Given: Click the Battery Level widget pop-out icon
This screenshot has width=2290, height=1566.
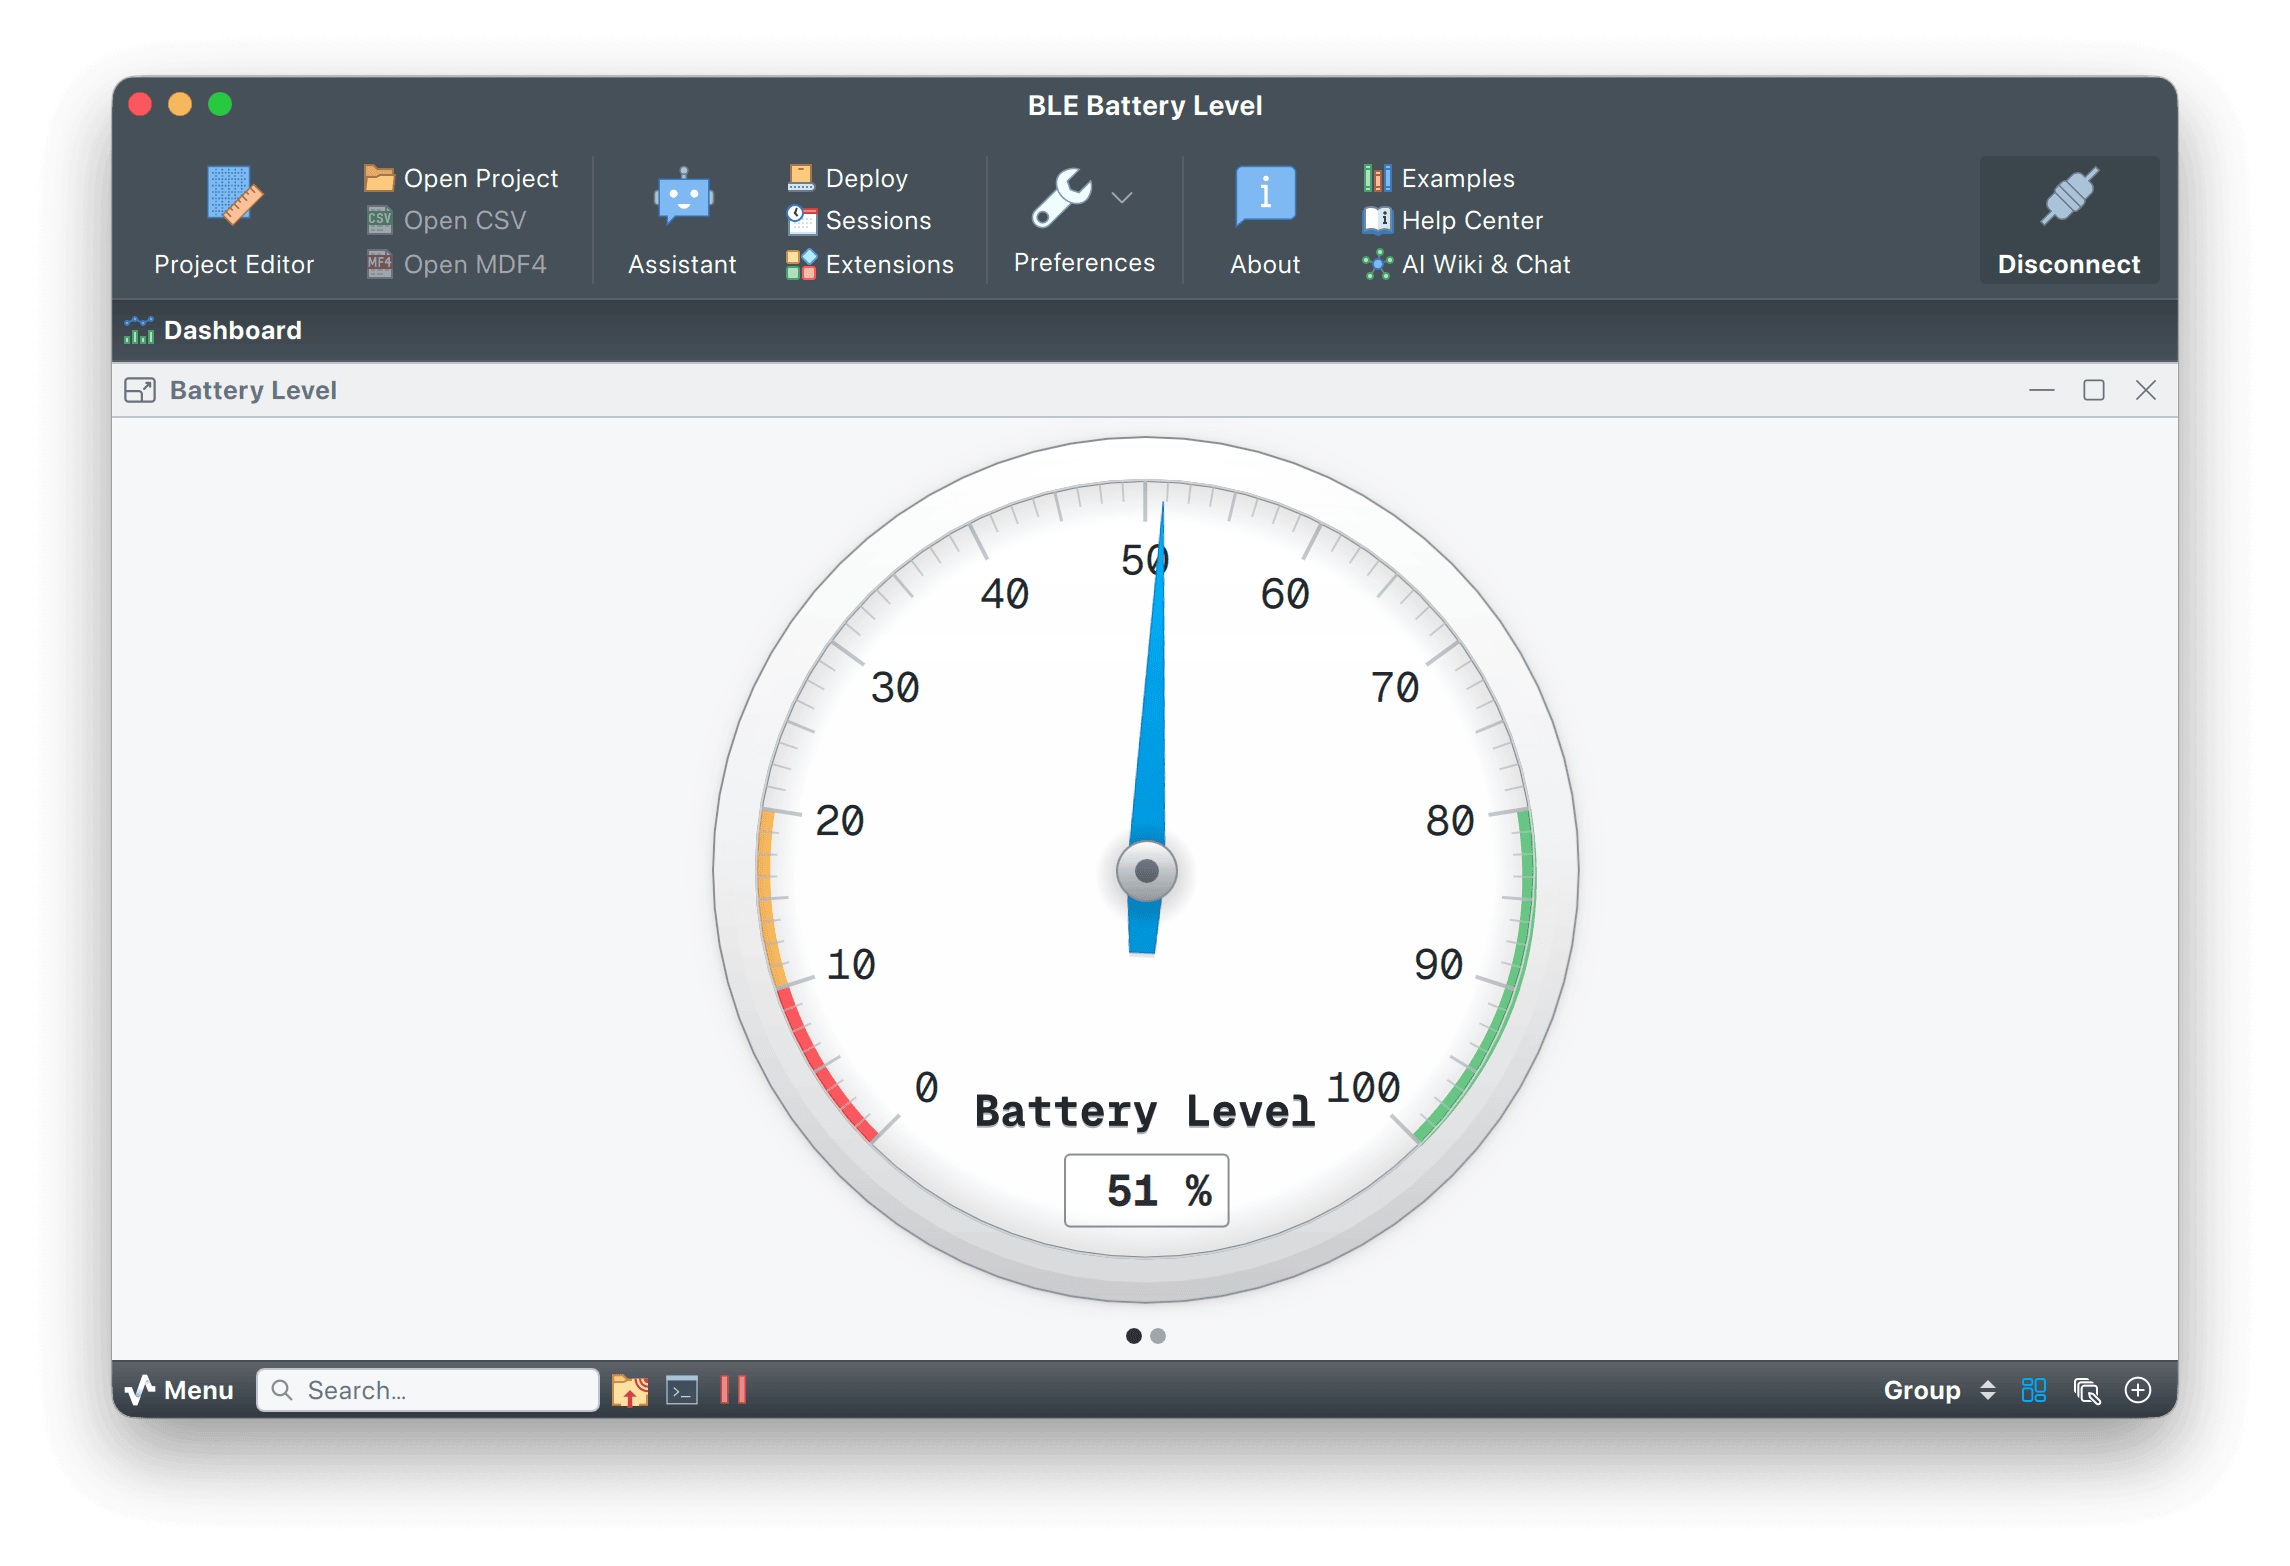Looking at the screenshot, I should click(x=140, y=390).
